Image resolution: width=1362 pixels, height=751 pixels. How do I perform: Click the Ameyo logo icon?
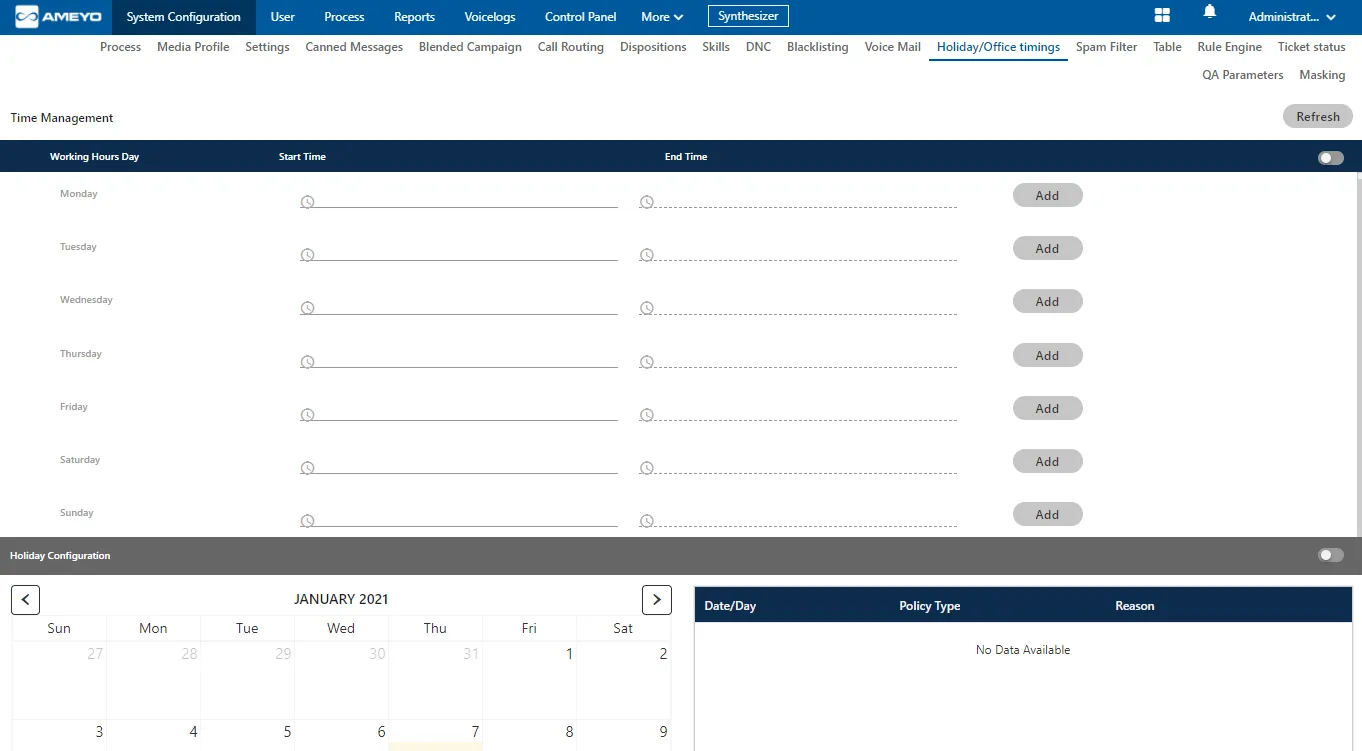[59, 17]
